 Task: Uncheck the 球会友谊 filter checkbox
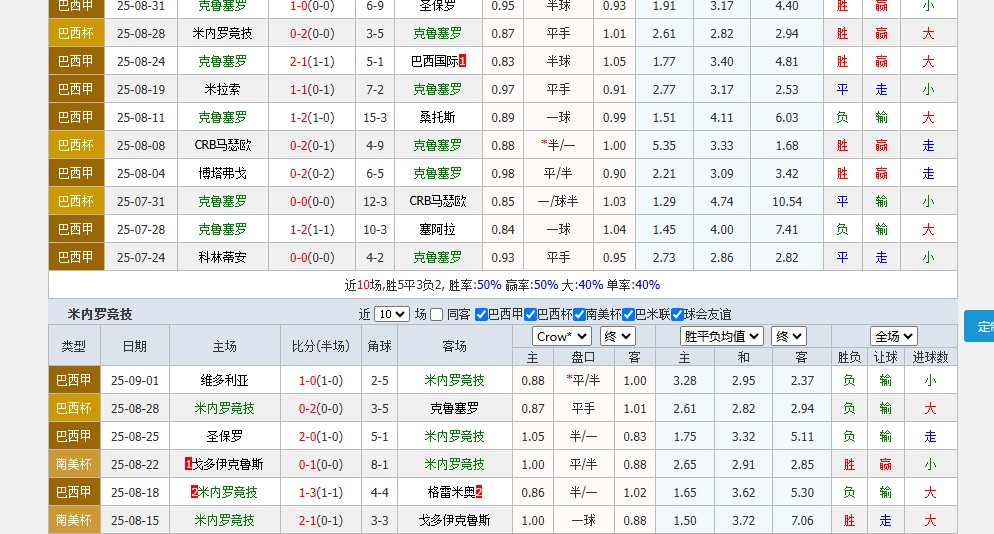click(x=677, y=314)
